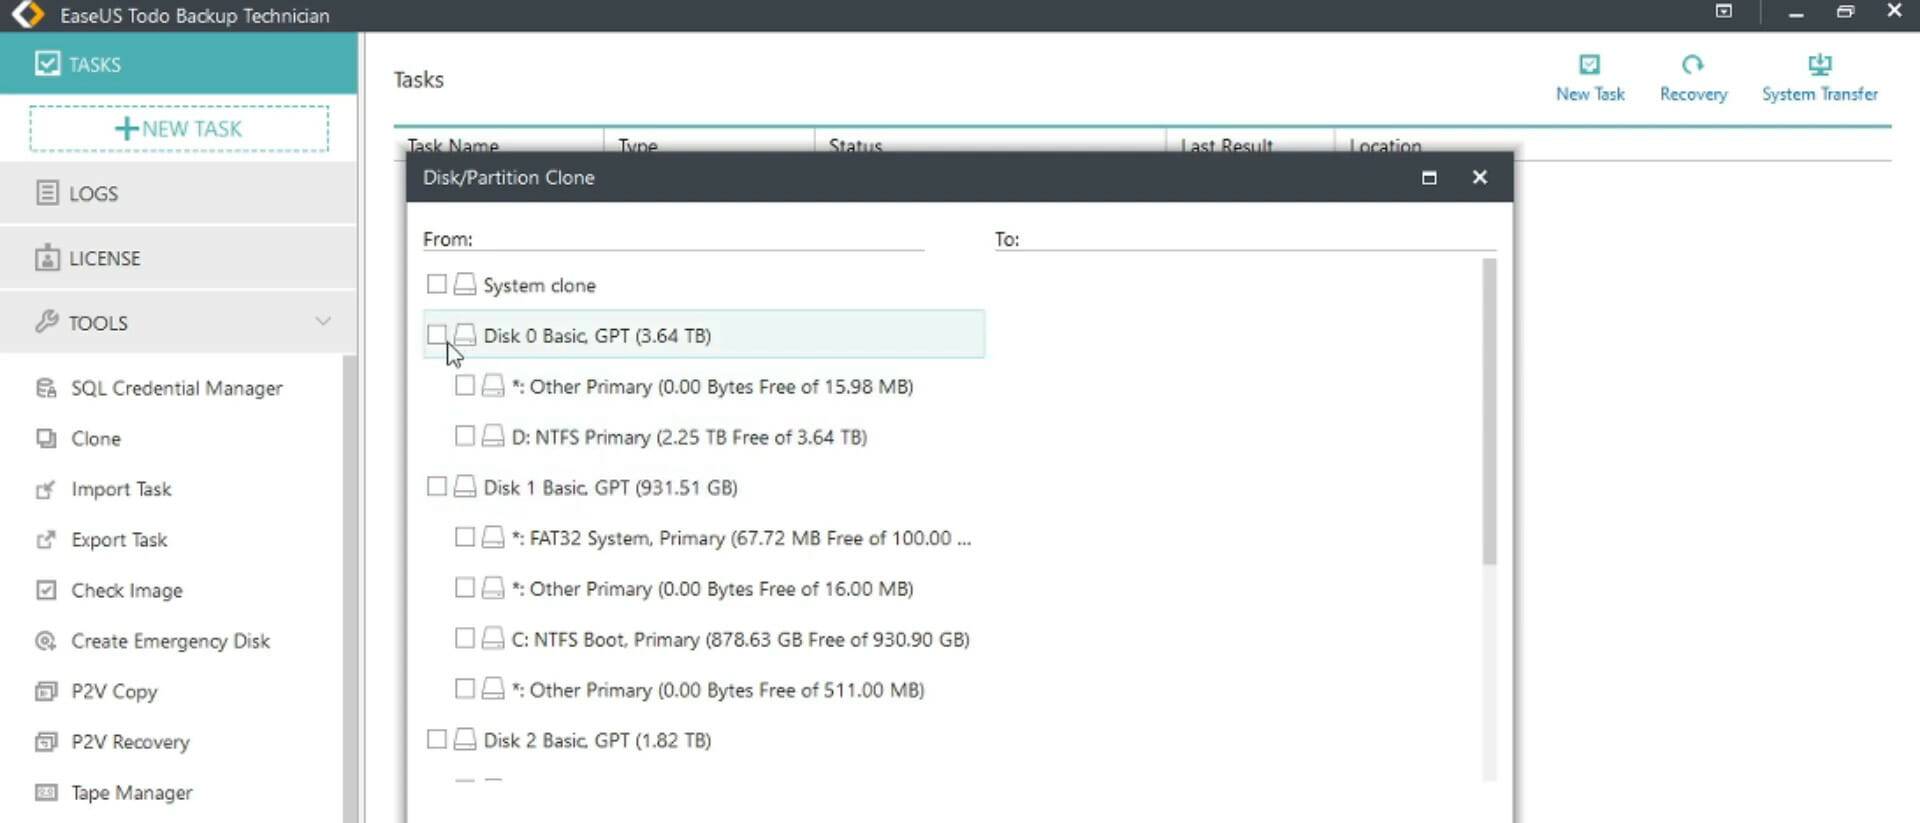
Task: Click the title bar dropdown menu icon
Action: [x=1723, y=12]
